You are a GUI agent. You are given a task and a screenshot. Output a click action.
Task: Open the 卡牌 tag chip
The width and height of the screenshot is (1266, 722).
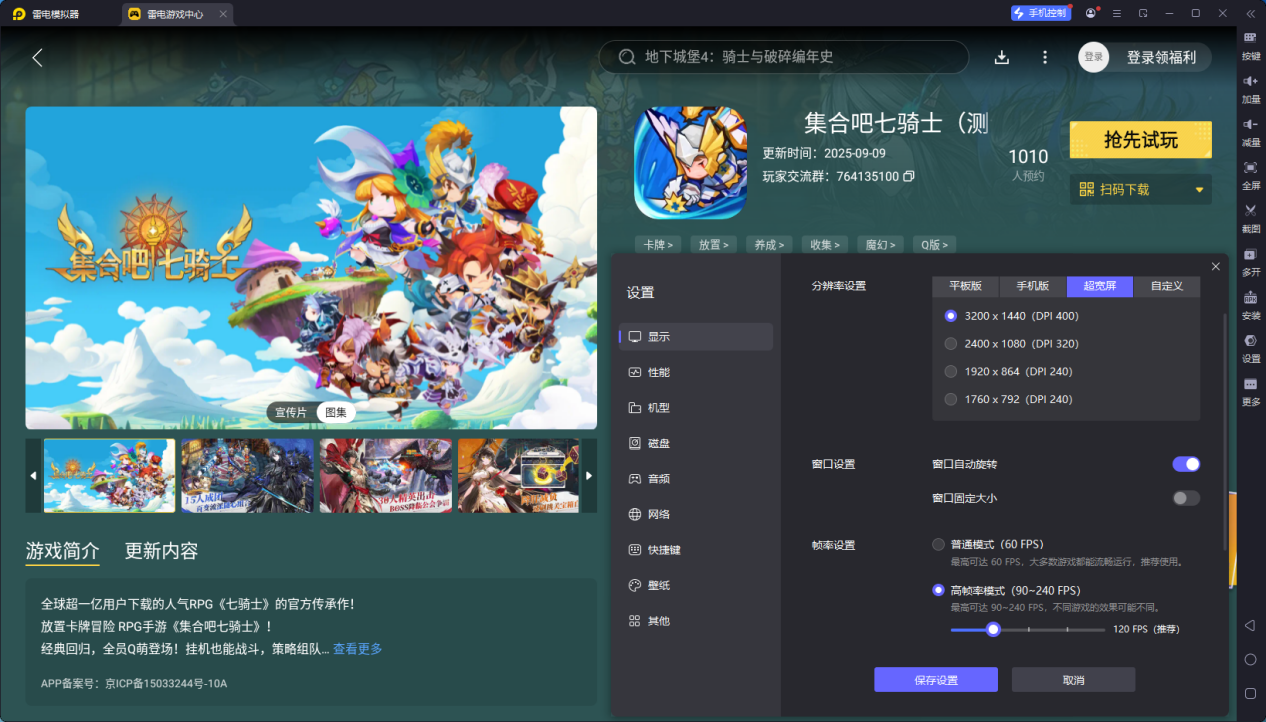point(658,244)
